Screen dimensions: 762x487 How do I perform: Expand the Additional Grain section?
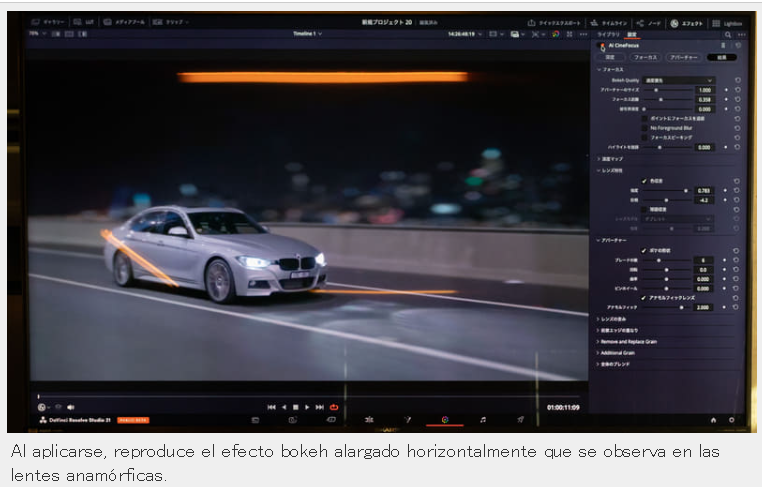click(616, 353)
